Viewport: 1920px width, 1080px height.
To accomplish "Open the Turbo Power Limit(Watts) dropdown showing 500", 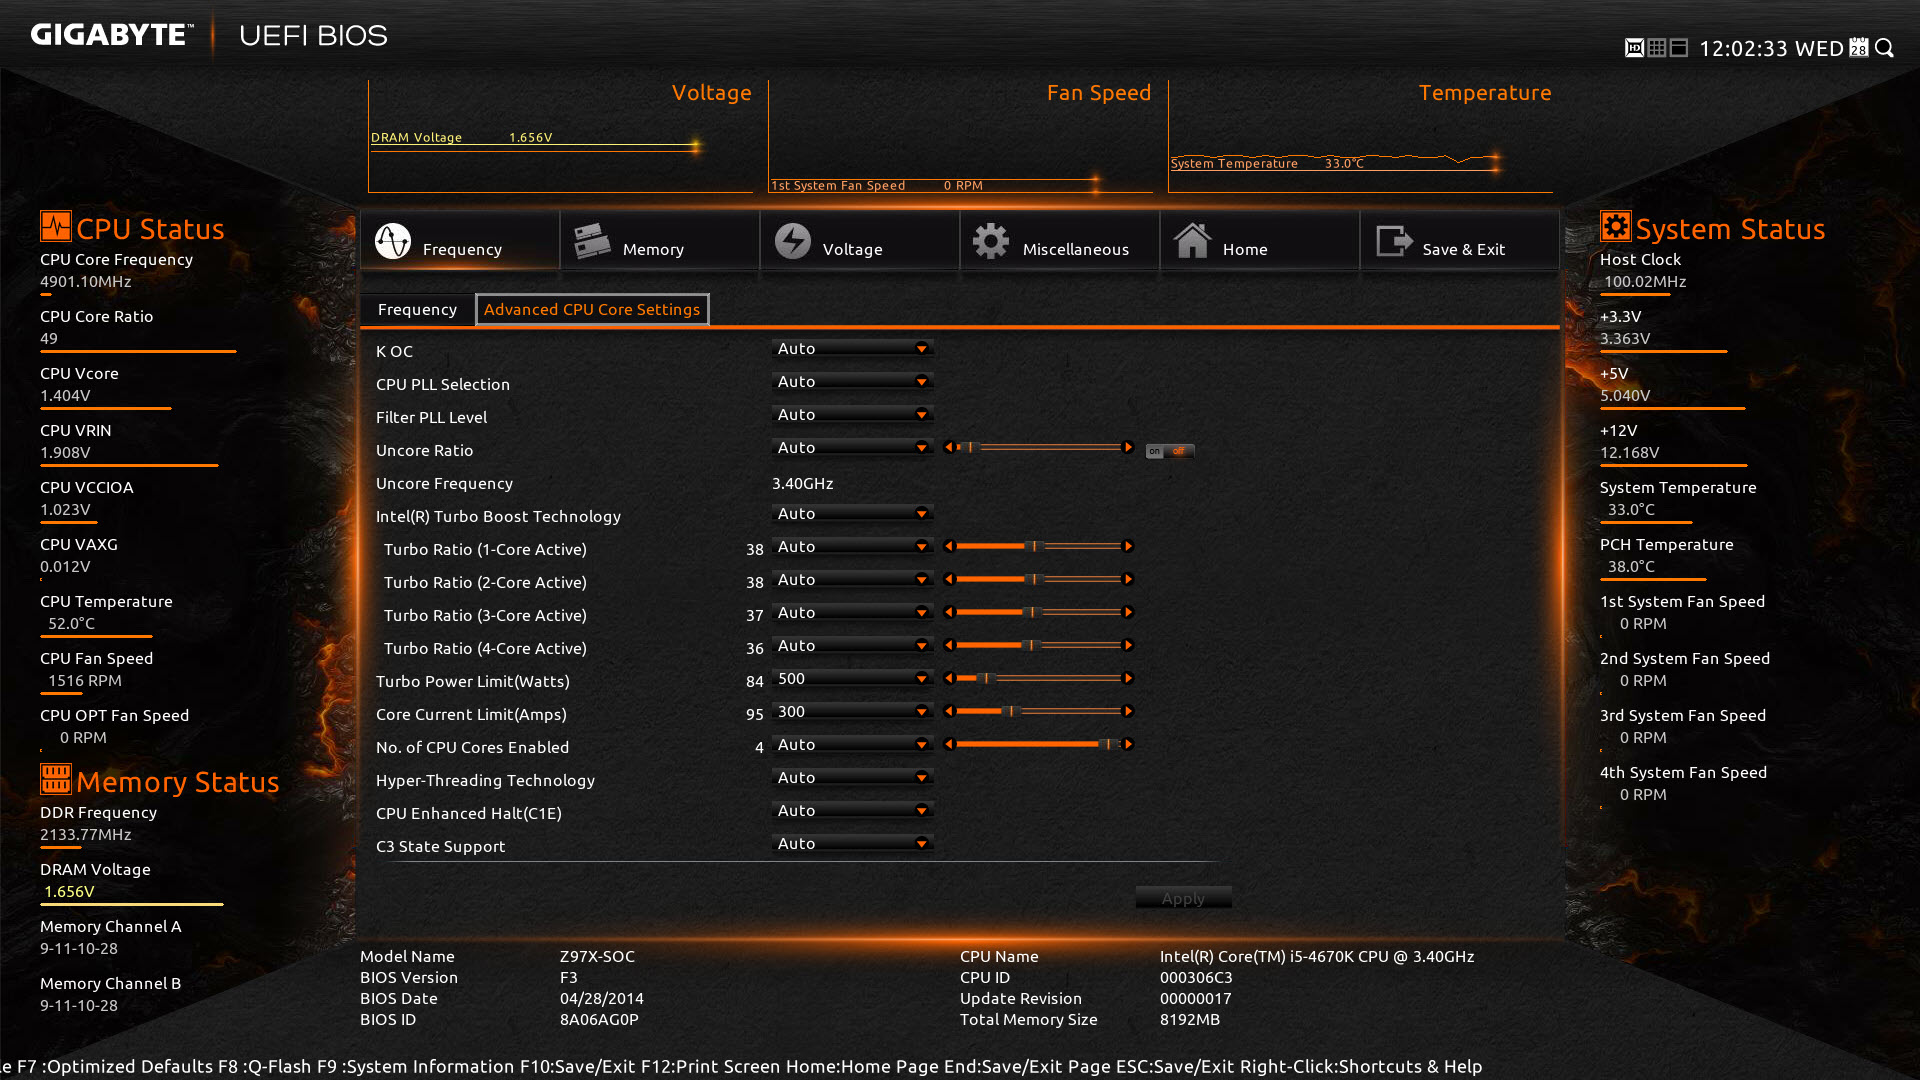I will click(852, 678).
